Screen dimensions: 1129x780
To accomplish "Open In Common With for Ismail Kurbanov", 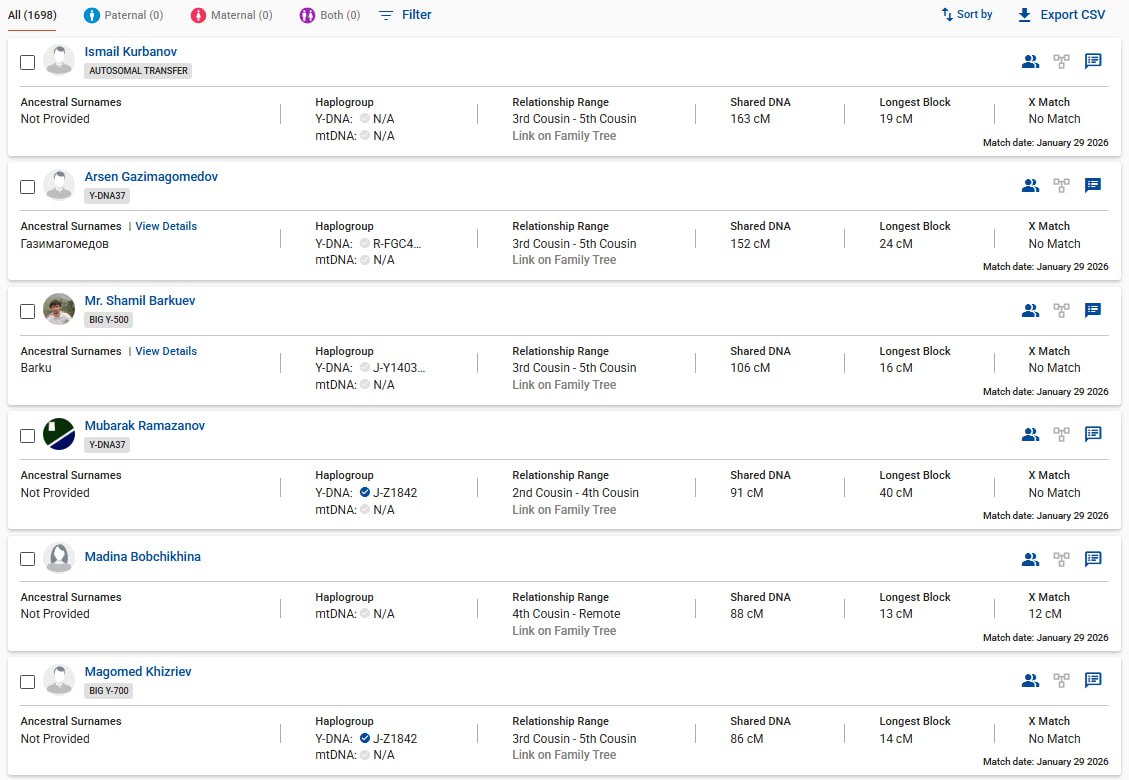I will pyautogui.click(x=1030, y=61).
